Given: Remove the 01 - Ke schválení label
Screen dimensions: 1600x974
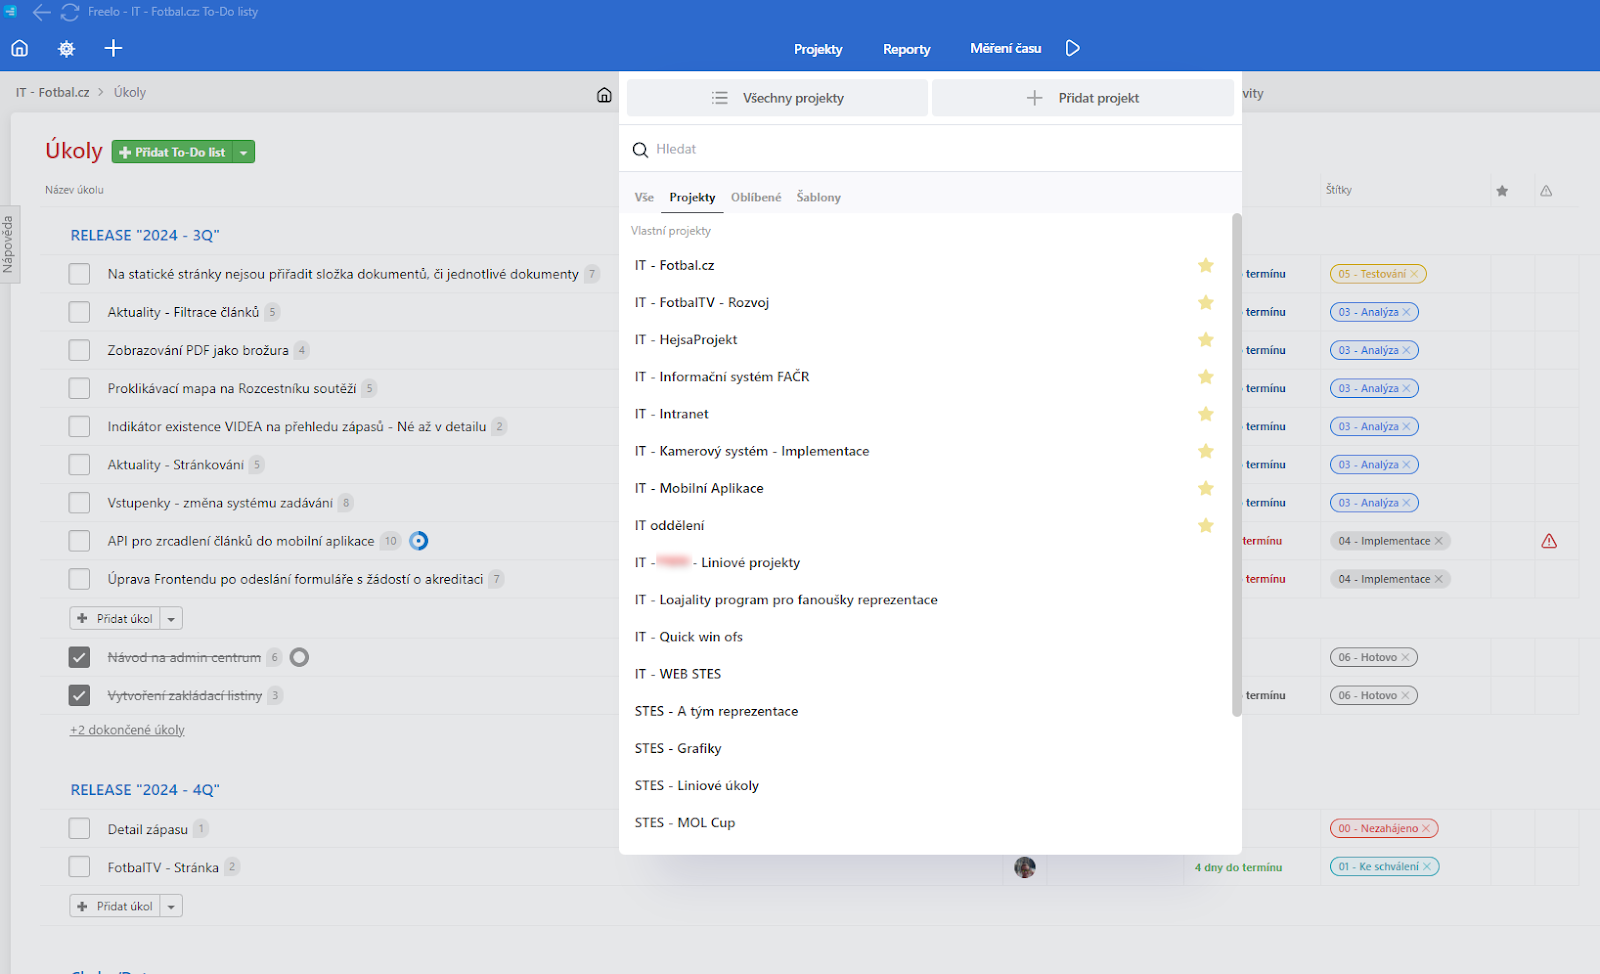Looking at the screenshot, I should click(1427, 867).
